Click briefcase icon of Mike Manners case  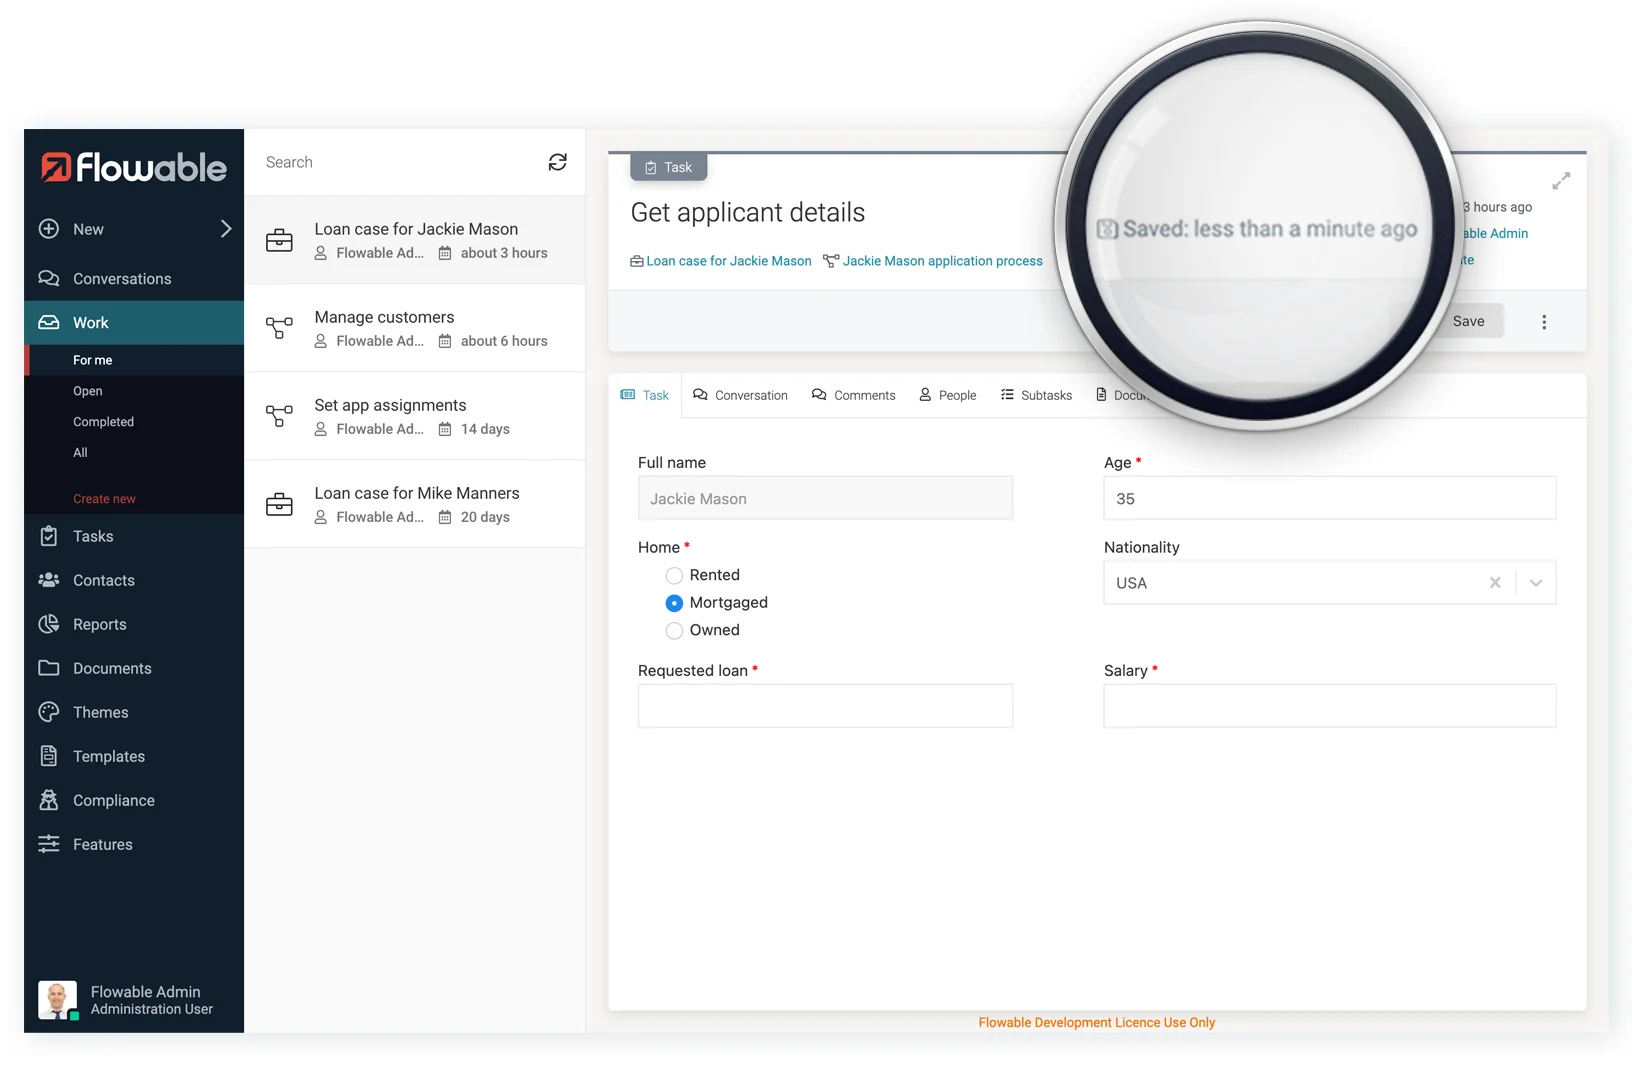(279, 504)
